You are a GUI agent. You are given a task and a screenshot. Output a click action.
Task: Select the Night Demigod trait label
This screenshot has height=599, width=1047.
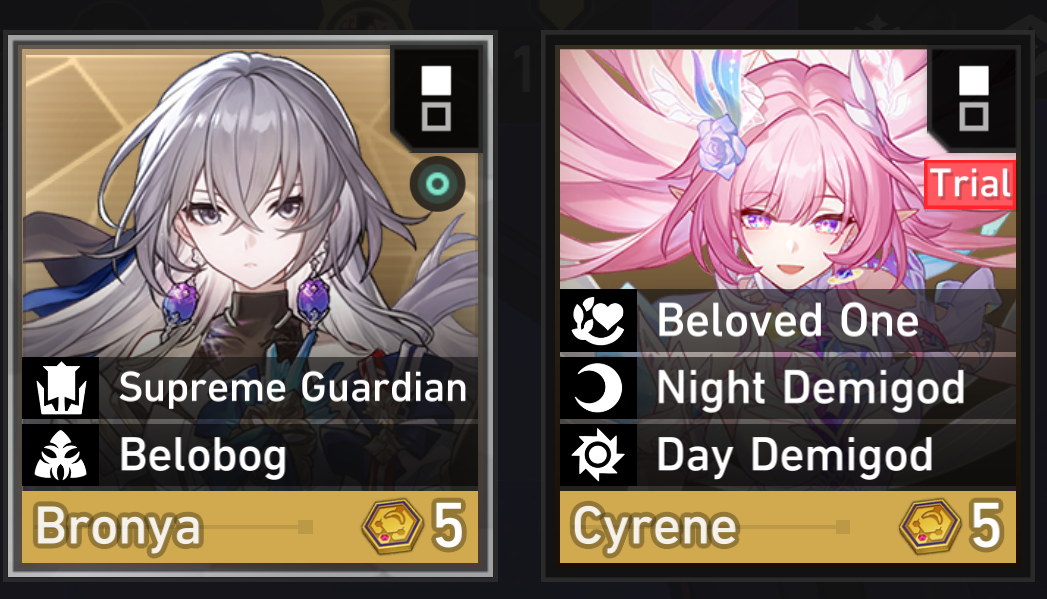click(811, 388)
